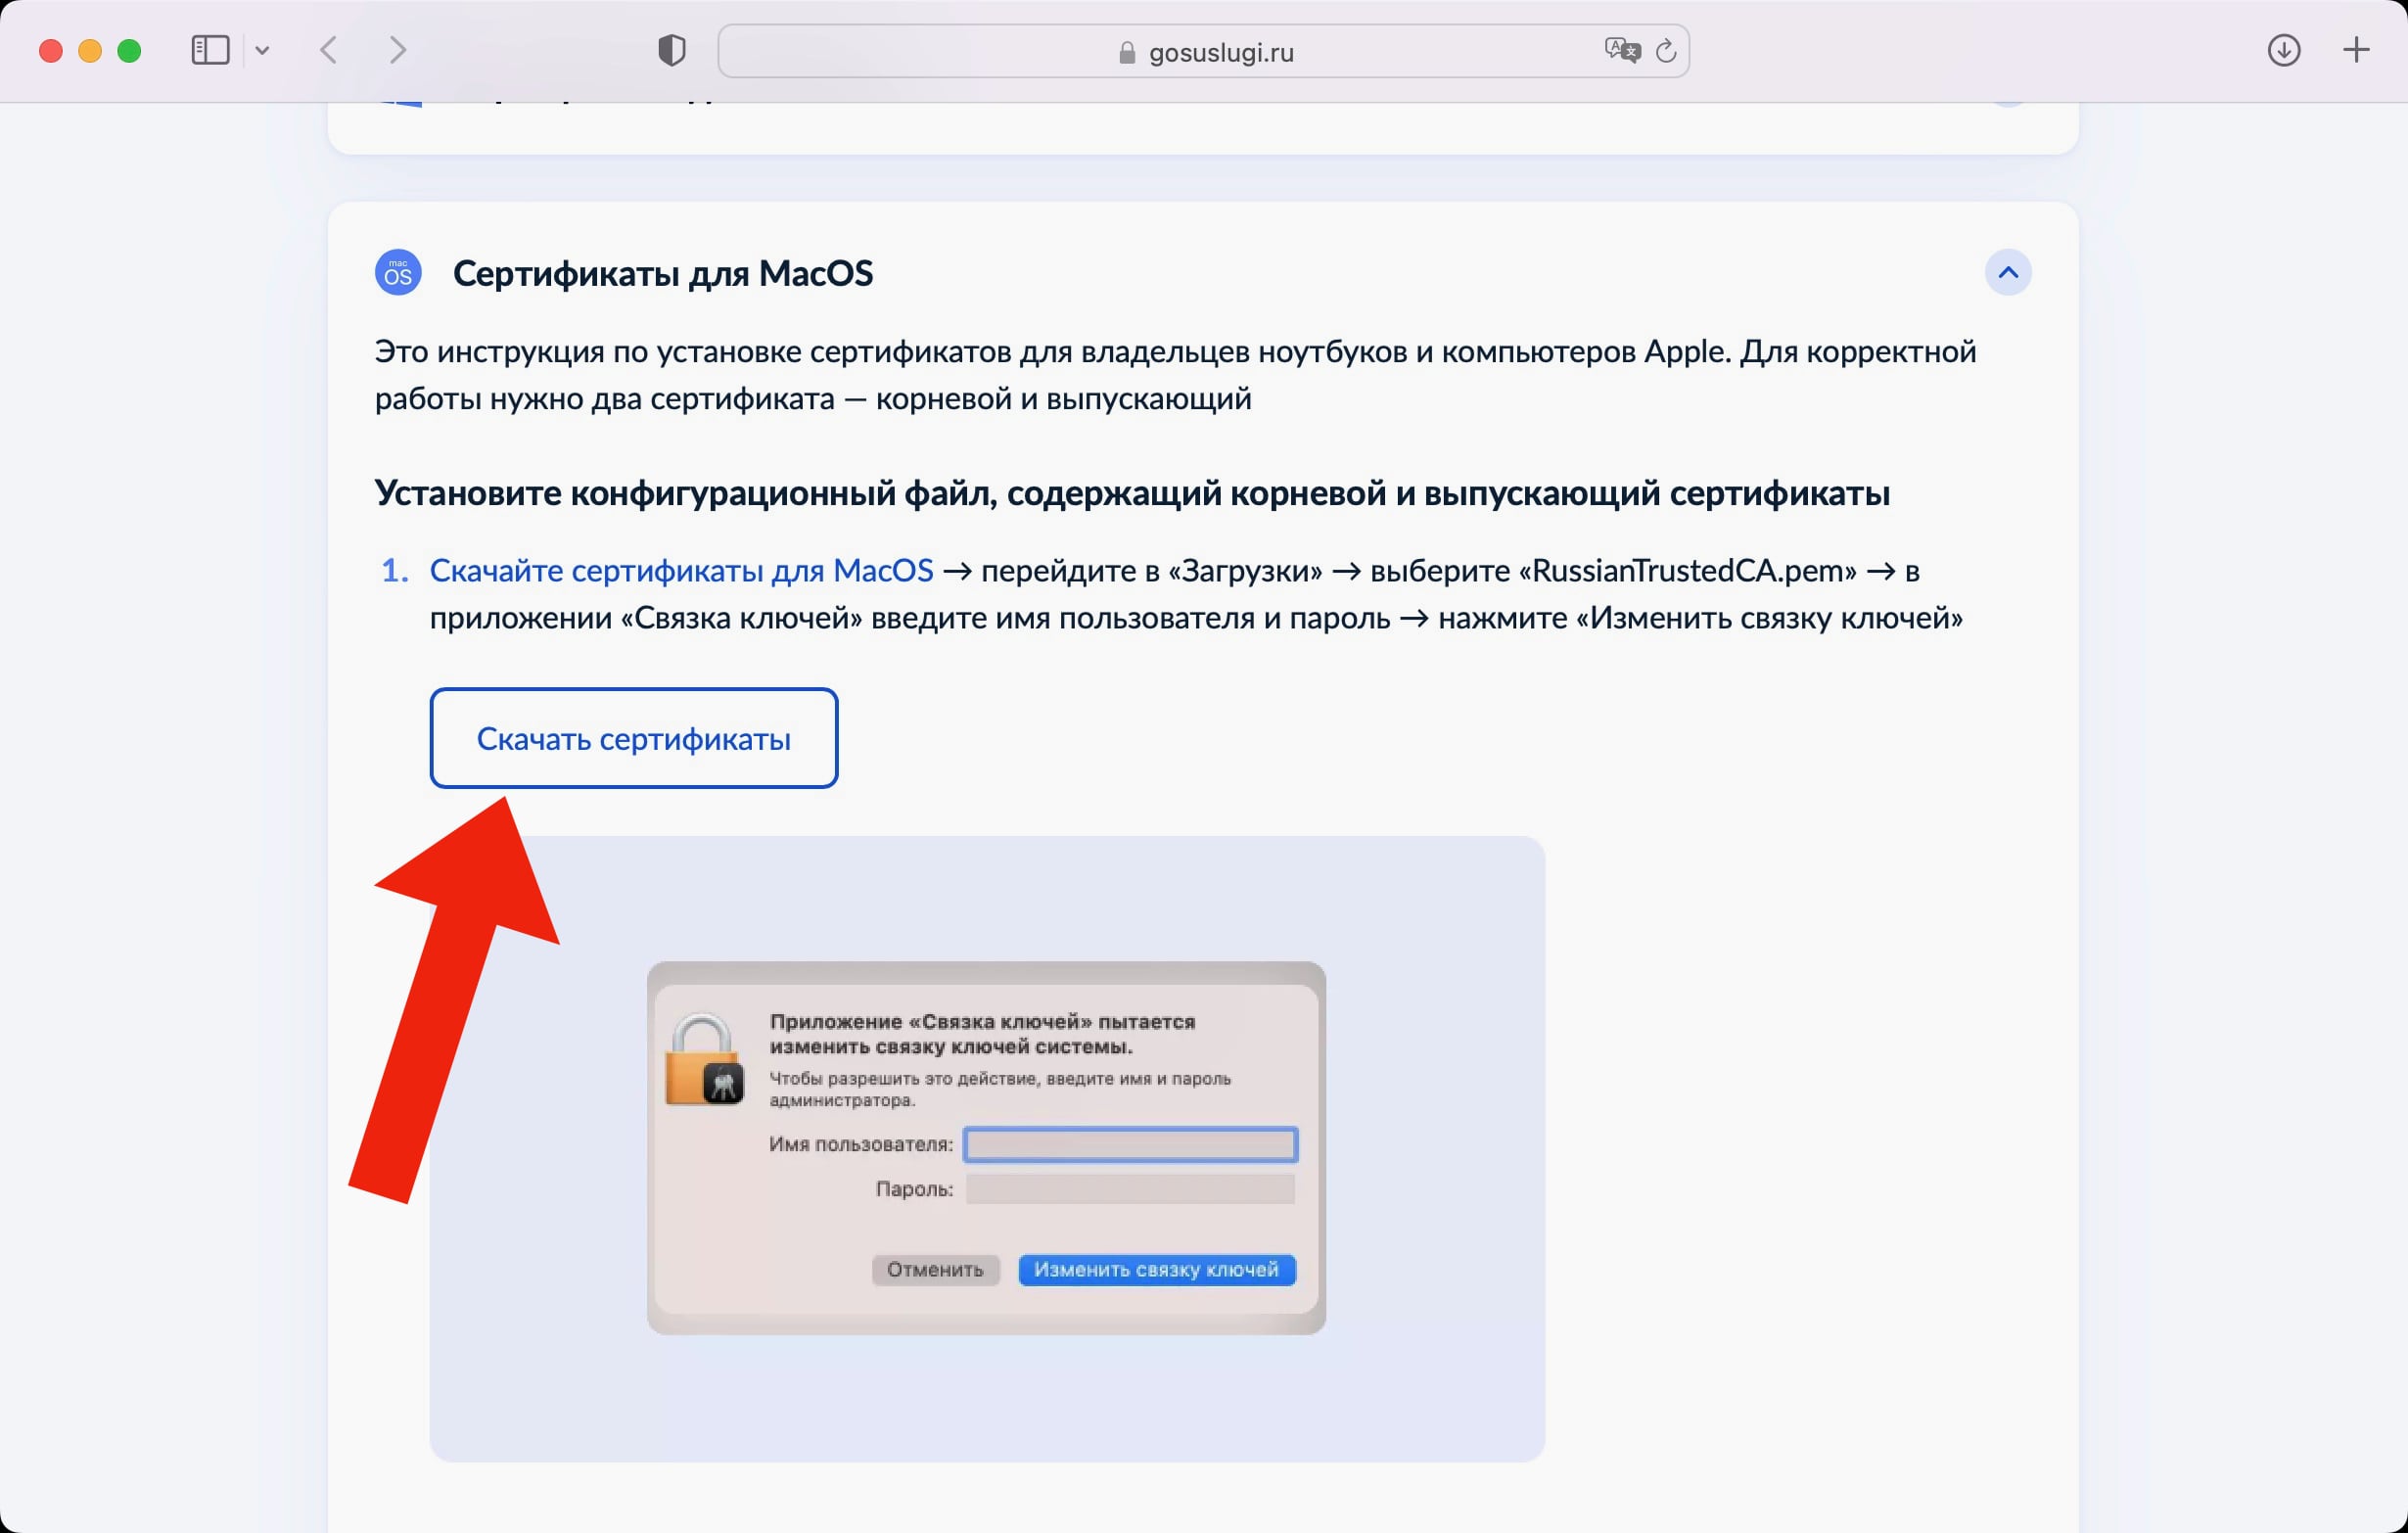The height and width of the screenshot is (1533, 2408).
Task: Open the sidebar tab group dropdown arrow
Action: [x=262, y=50]
